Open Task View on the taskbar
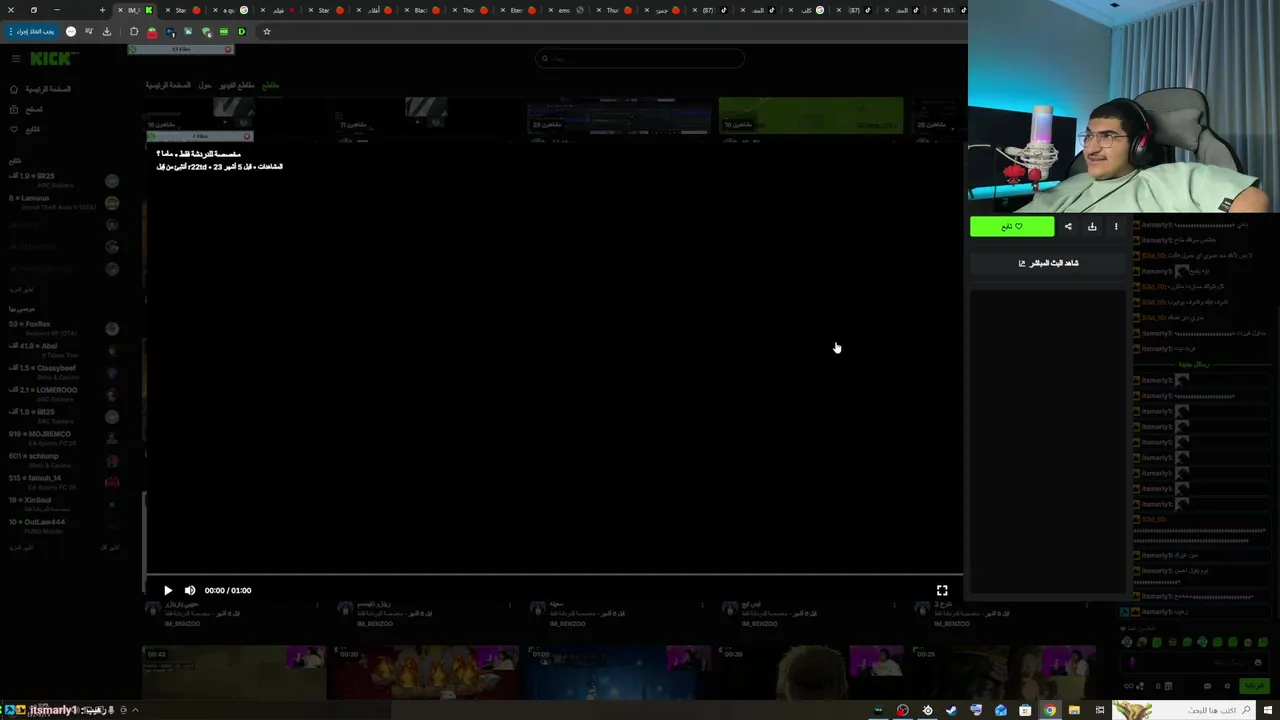 point(1100,710)
